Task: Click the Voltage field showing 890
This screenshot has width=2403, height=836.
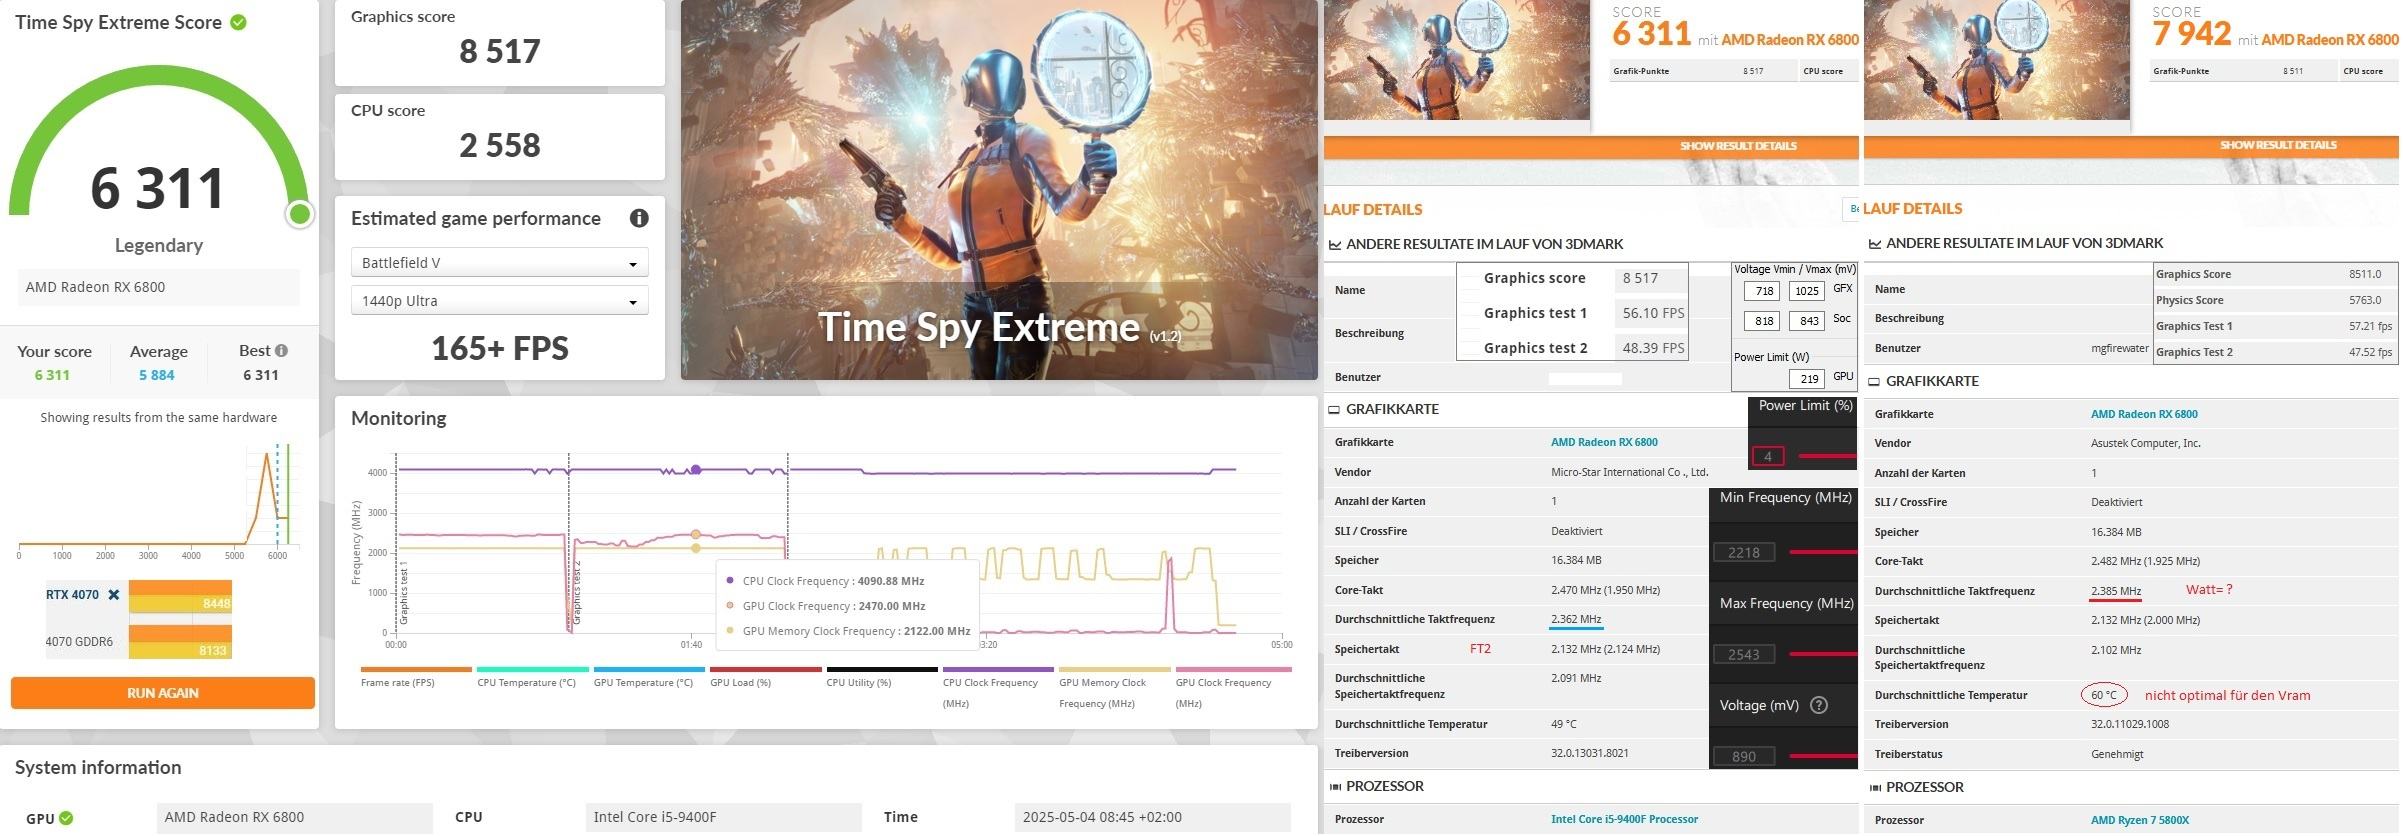Action: (x=1744, y=756)
